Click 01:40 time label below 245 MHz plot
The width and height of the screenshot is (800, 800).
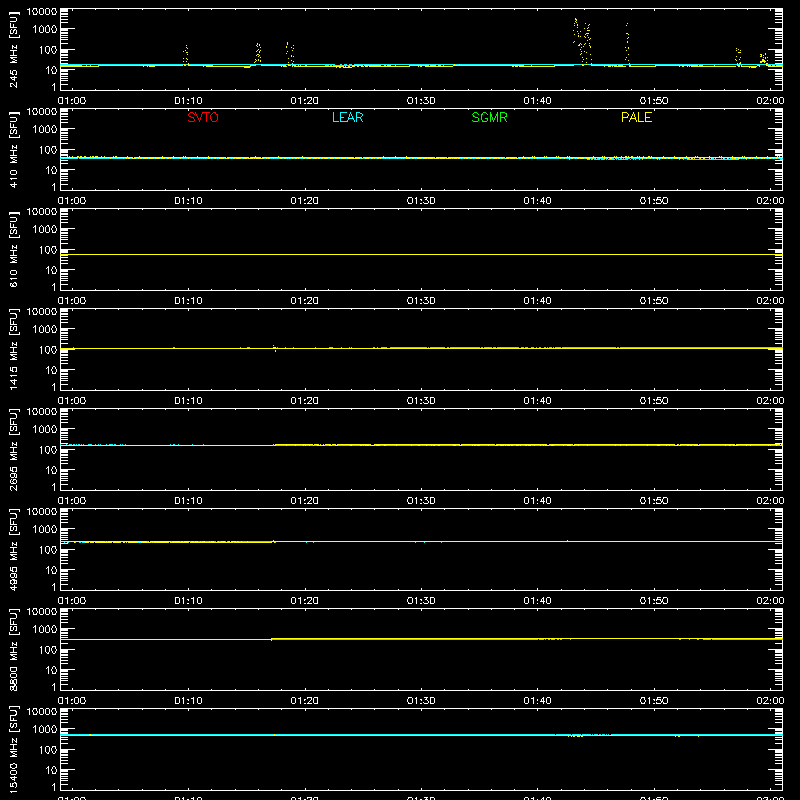[x=537, y=101]
